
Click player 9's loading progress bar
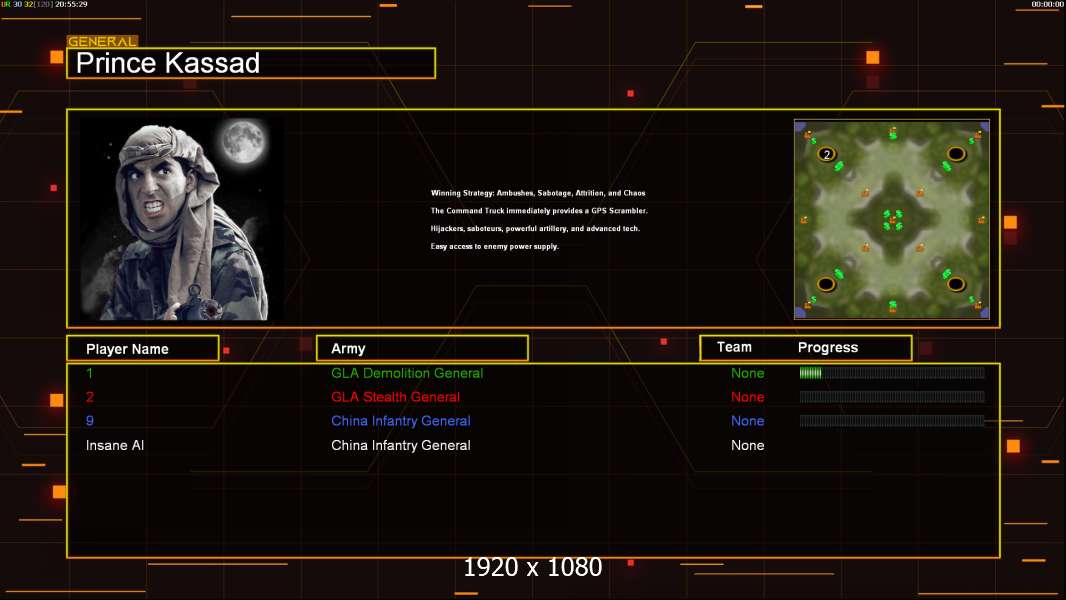tap(892, 421)
